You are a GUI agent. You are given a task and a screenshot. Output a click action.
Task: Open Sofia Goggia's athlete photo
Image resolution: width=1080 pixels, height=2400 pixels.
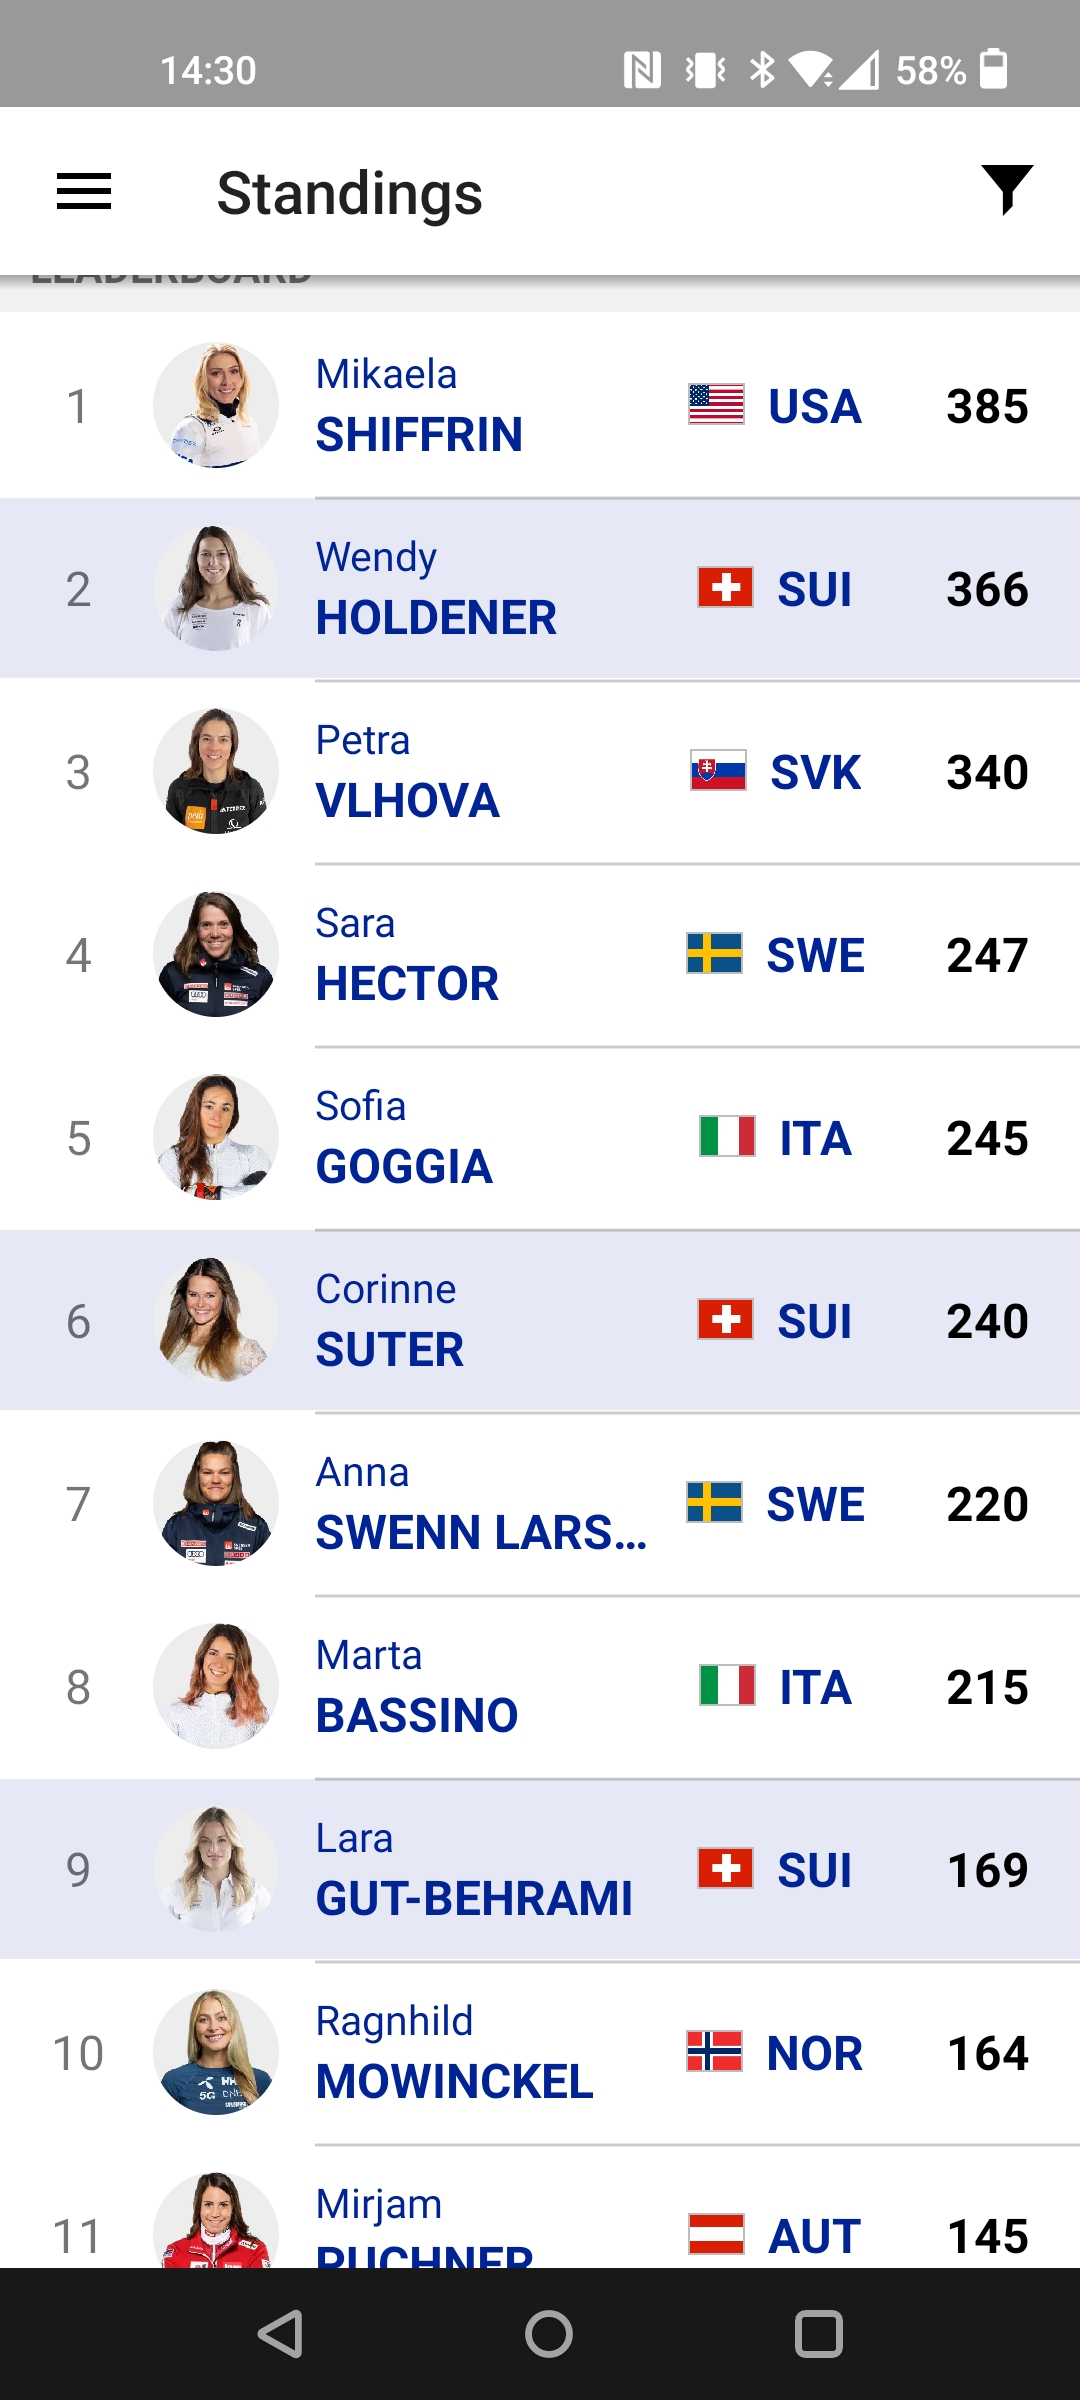tap(216, 1137)
